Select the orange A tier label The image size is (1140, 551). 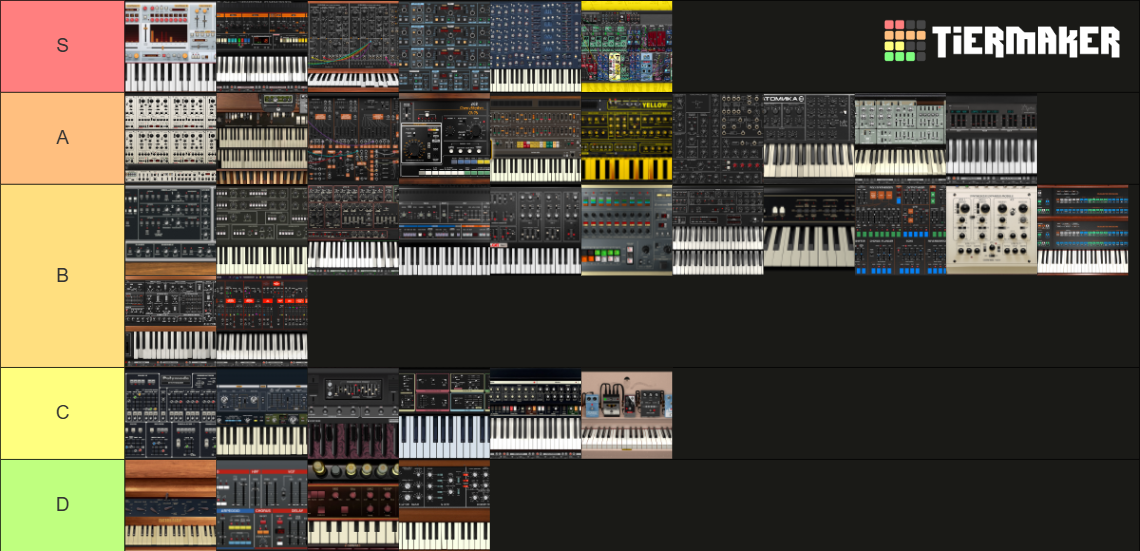point(63,137)
